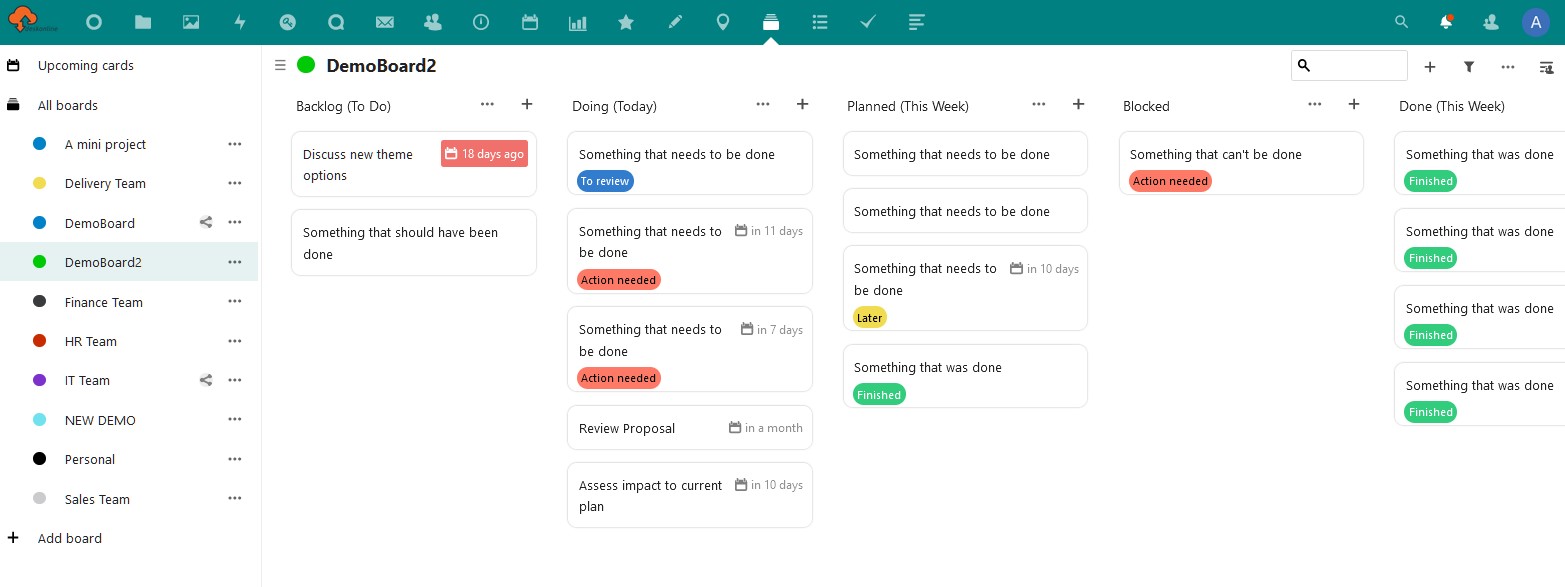Viewport: 1565px width, 587px height.
Task: Open the Mail envelope app
Action: (384, 22)
